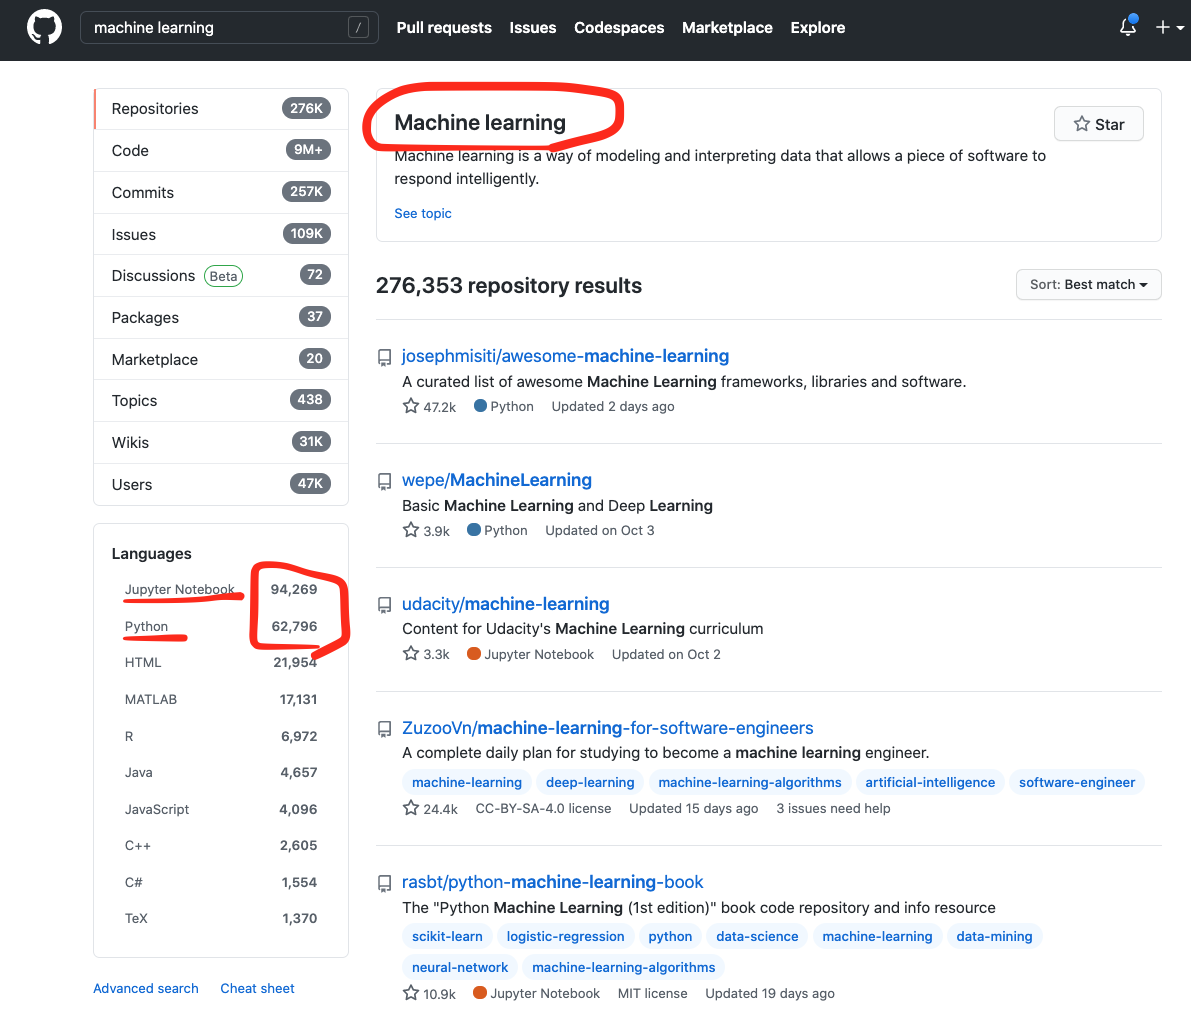1191x1021 pixels.
Task: Click the data-science topic tag
Action: (757, 937)
